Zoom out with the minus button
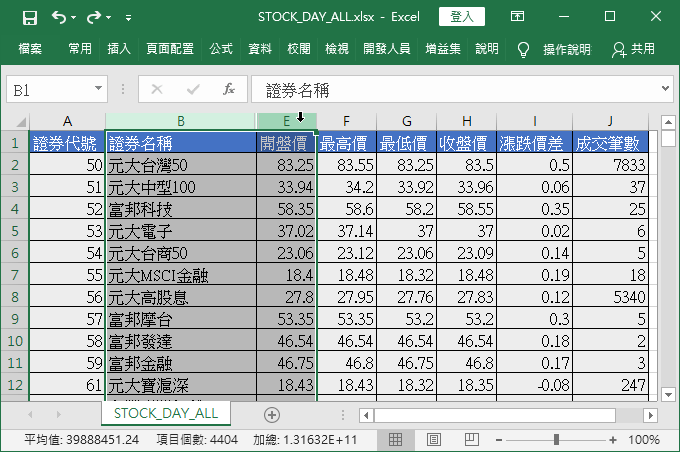Screen dimensions: 680x452 499,440
